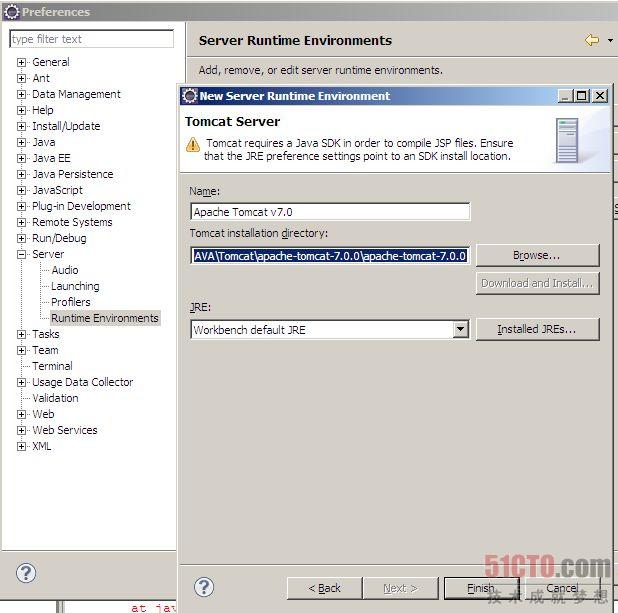Select the Web Services label

click(65, 430)
